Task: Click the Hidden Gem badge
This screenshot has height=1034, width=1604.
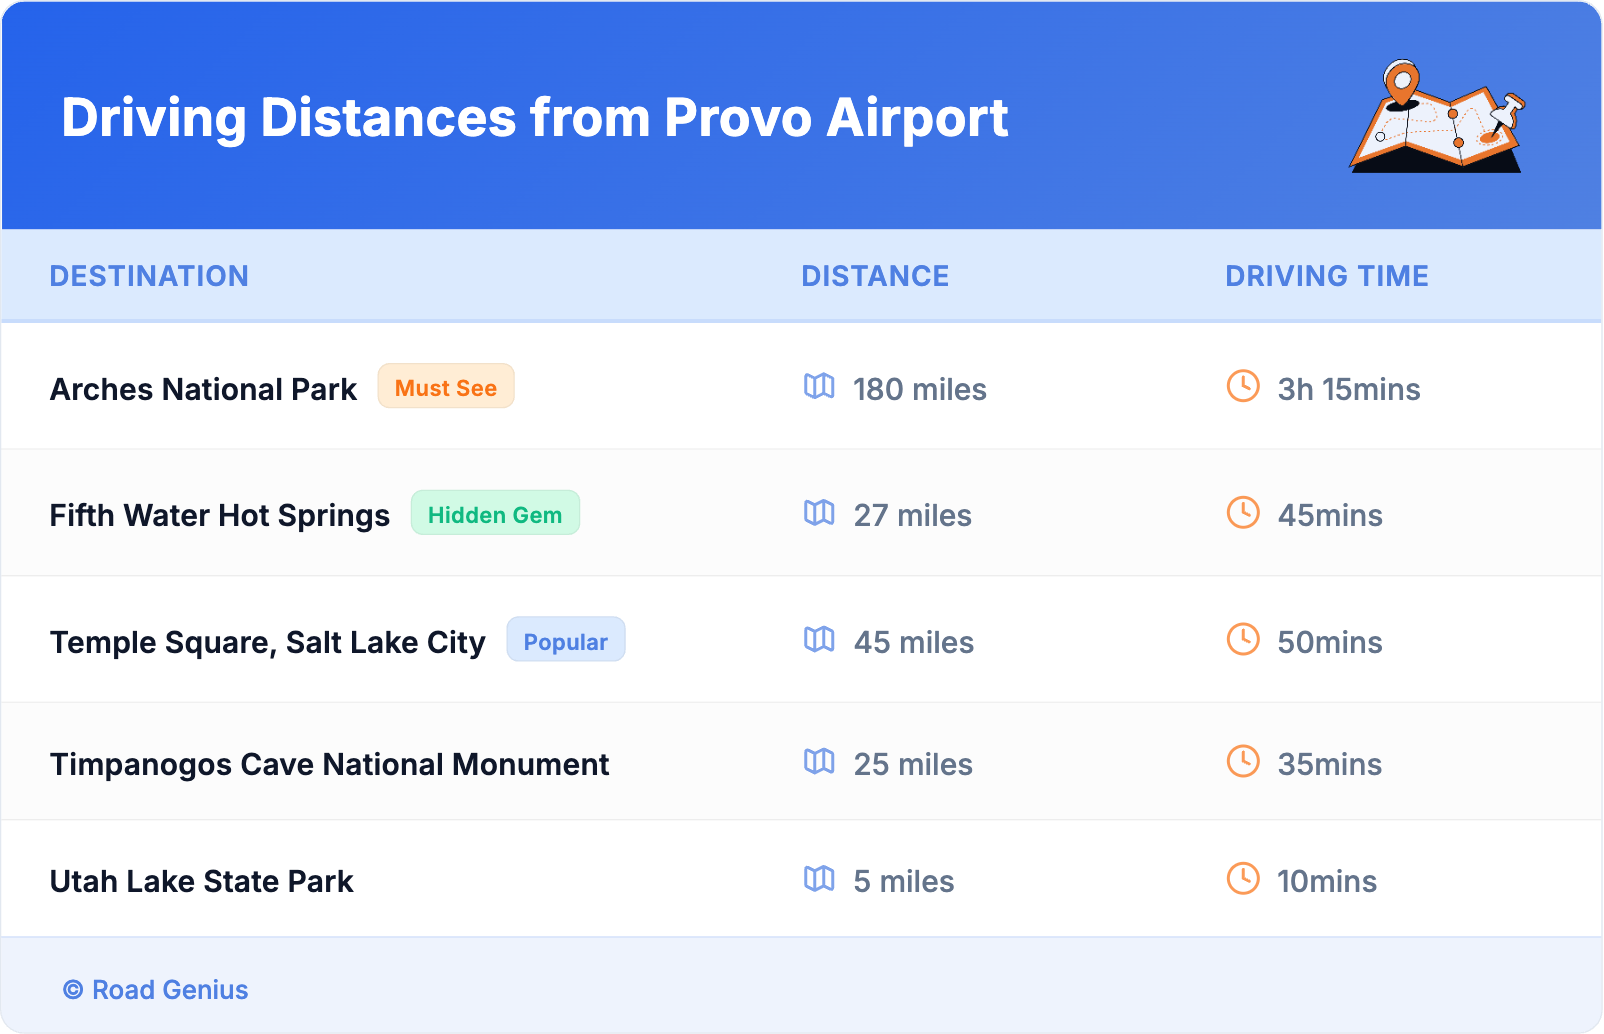Action: pyautogui.click(x=495, y=514)
